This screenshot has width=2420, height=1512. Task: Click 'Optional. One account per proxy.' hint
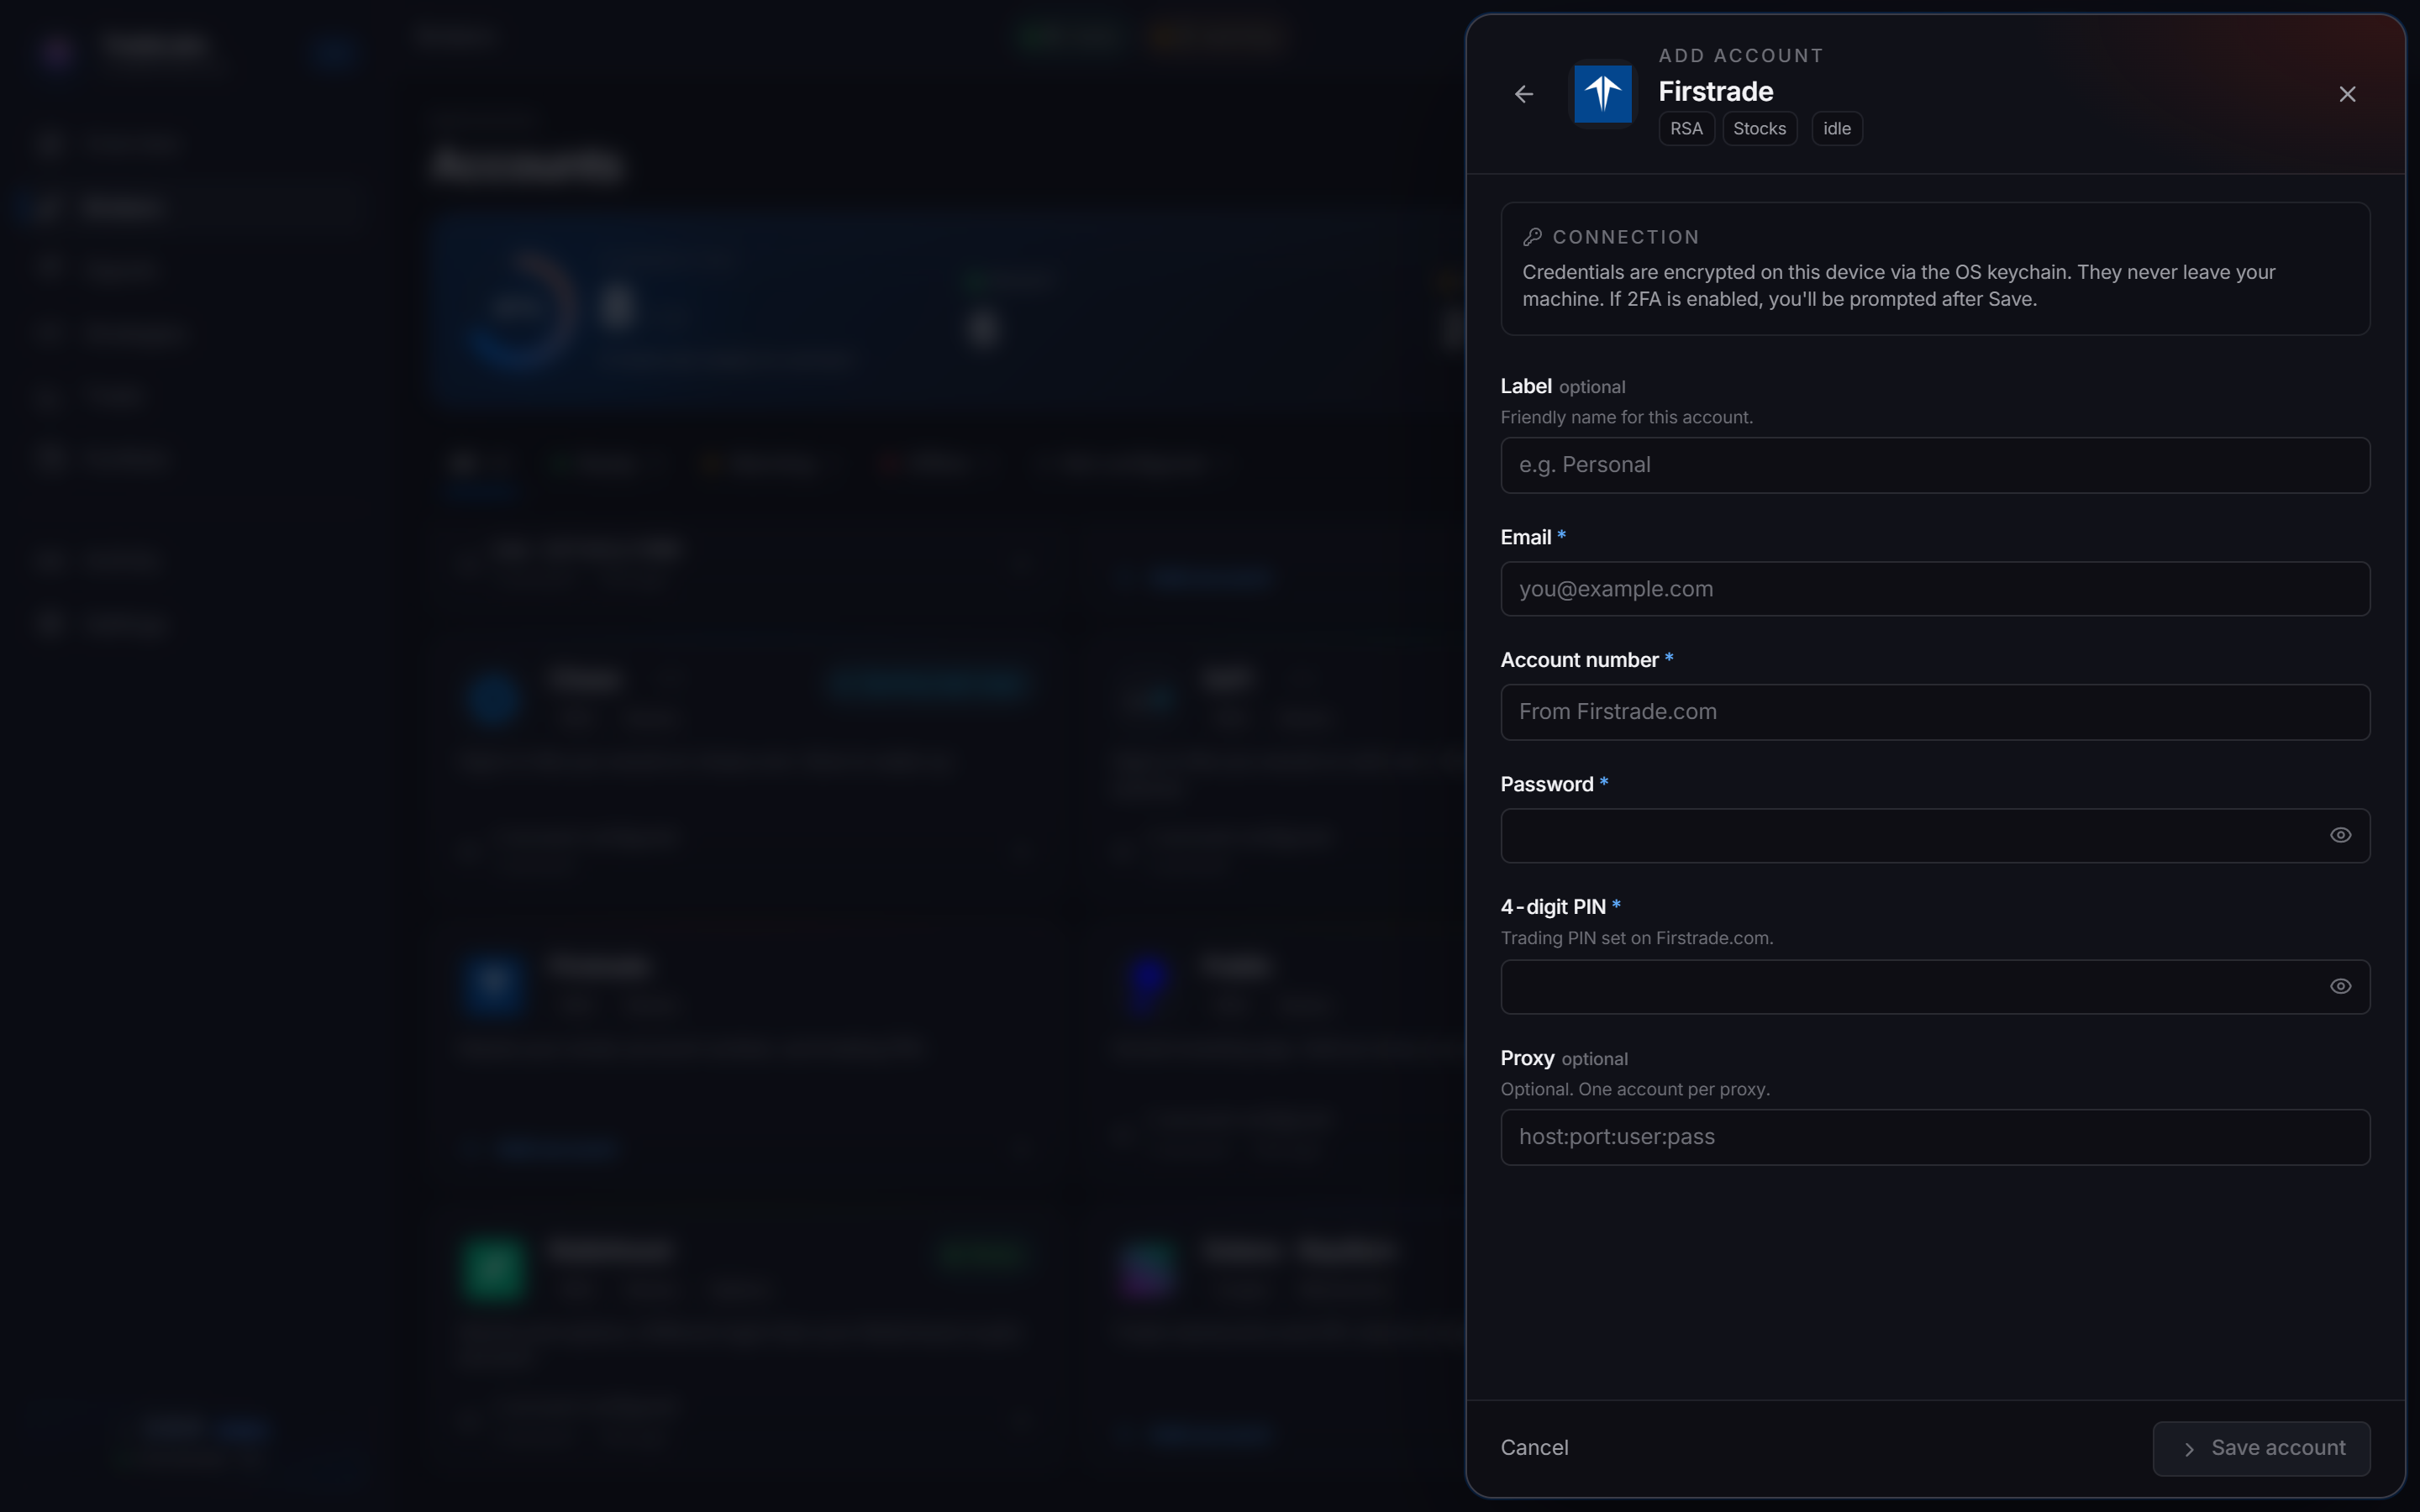pos(1635,1090)
